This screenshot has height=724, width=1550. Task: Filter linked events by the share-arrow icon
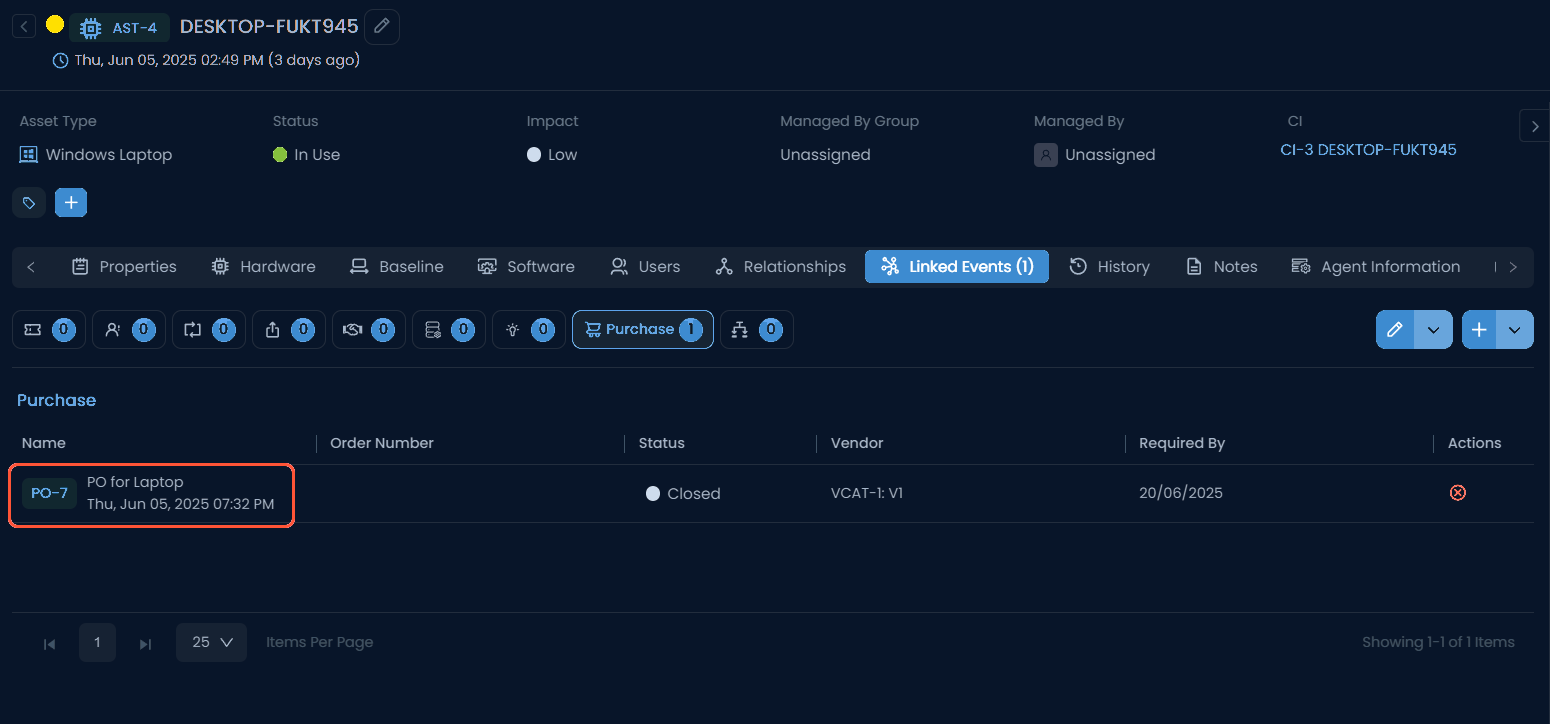[x=289, y=329]
